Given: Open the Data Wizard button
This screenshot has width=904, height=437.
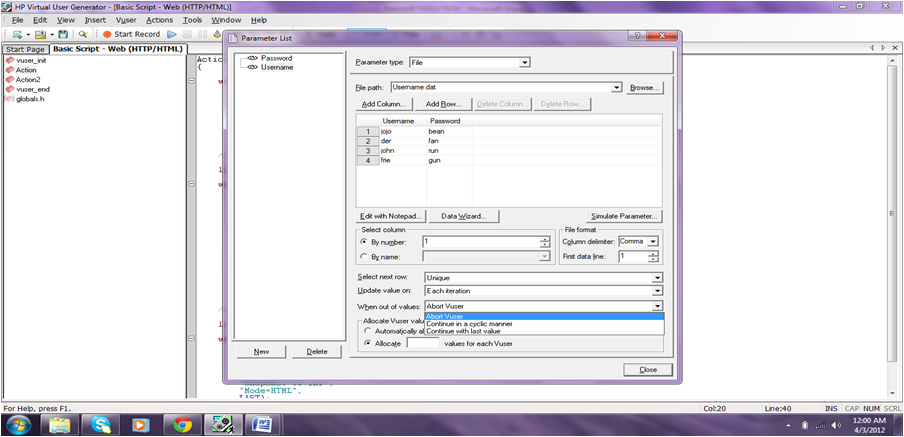Looking at the screenshot, I should (464, 216).
